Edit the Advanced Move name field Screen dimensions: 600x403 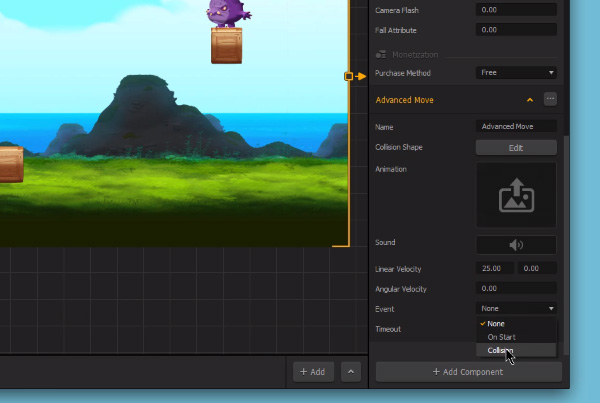516,126
